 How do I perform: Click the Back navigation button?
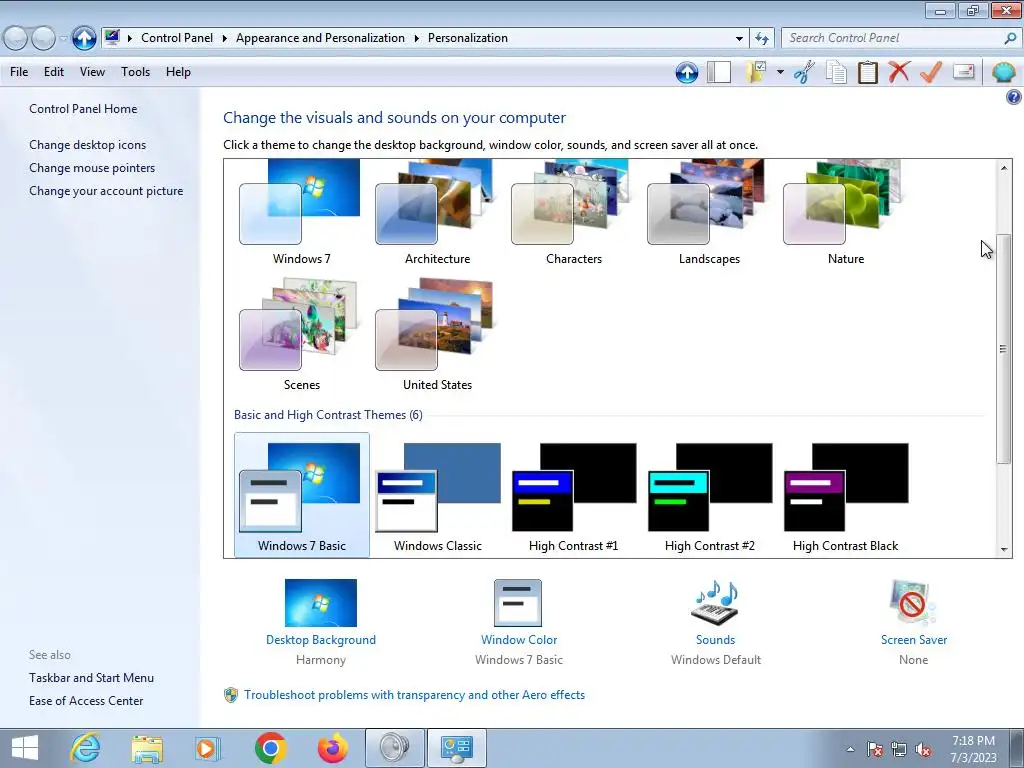click(16, 39)
